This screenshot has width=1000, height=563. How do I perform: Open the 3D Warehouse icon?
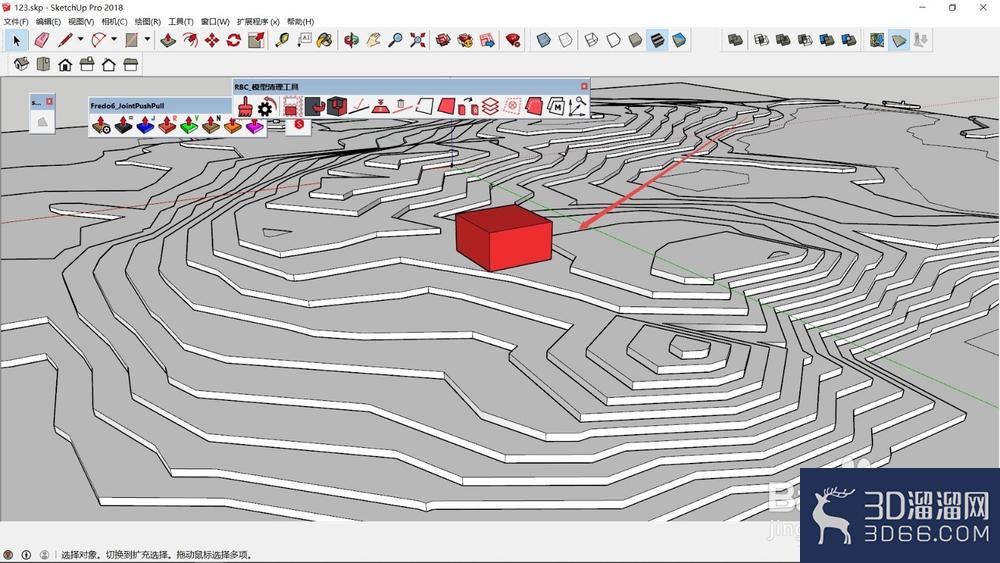click(443, 40)
